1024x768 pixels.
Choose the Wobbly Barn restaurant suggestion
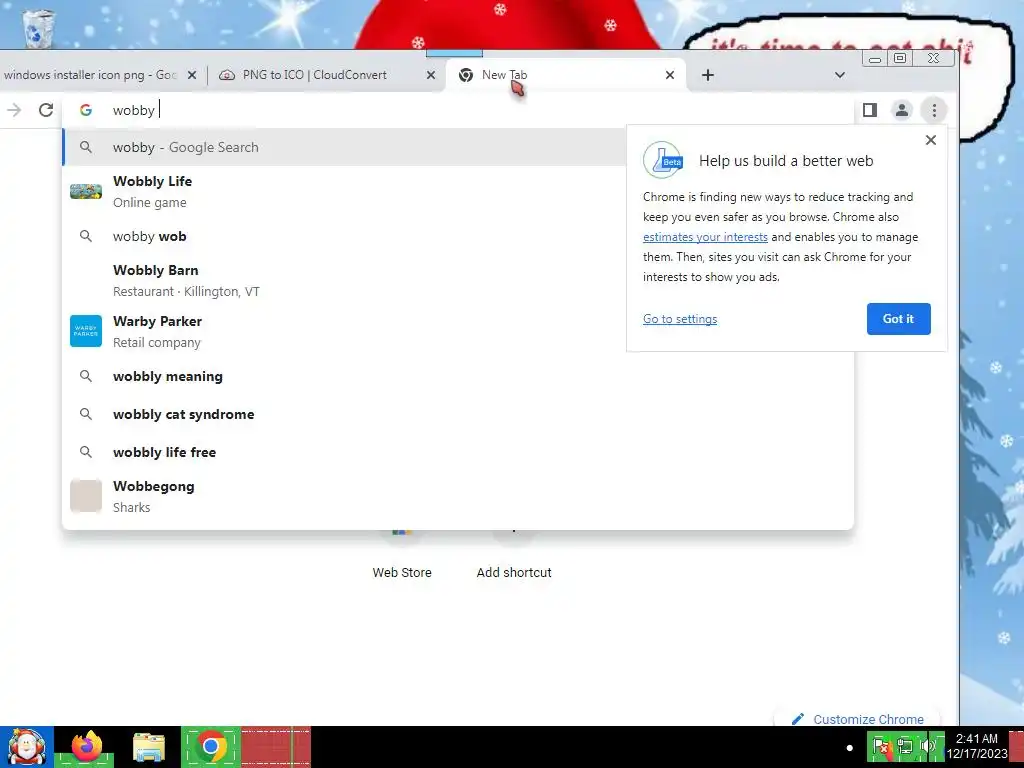pyautogui.click(x=345, y=280)
